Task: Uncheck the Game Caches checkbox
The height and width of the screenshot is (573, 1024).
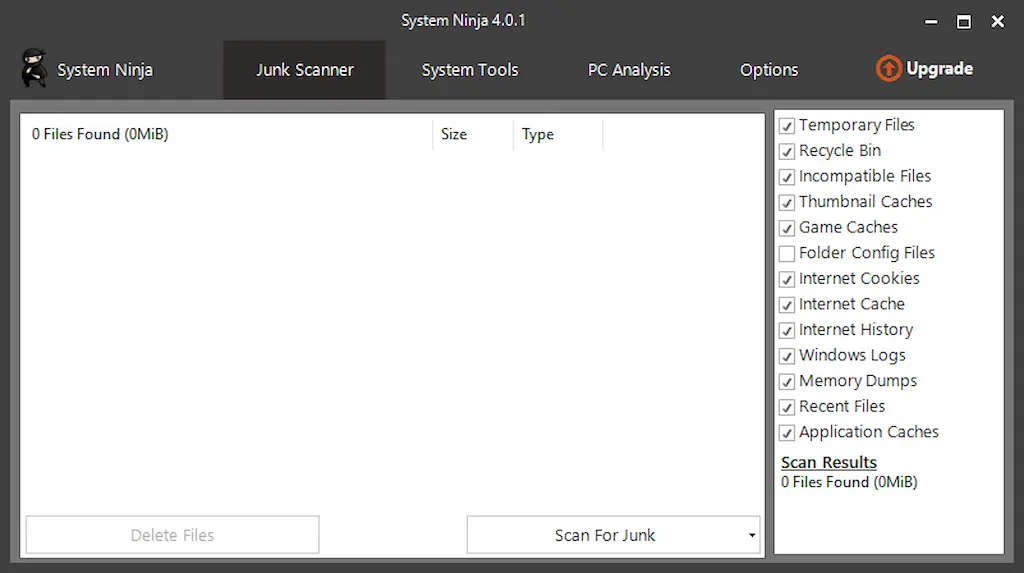Action: 787,228
